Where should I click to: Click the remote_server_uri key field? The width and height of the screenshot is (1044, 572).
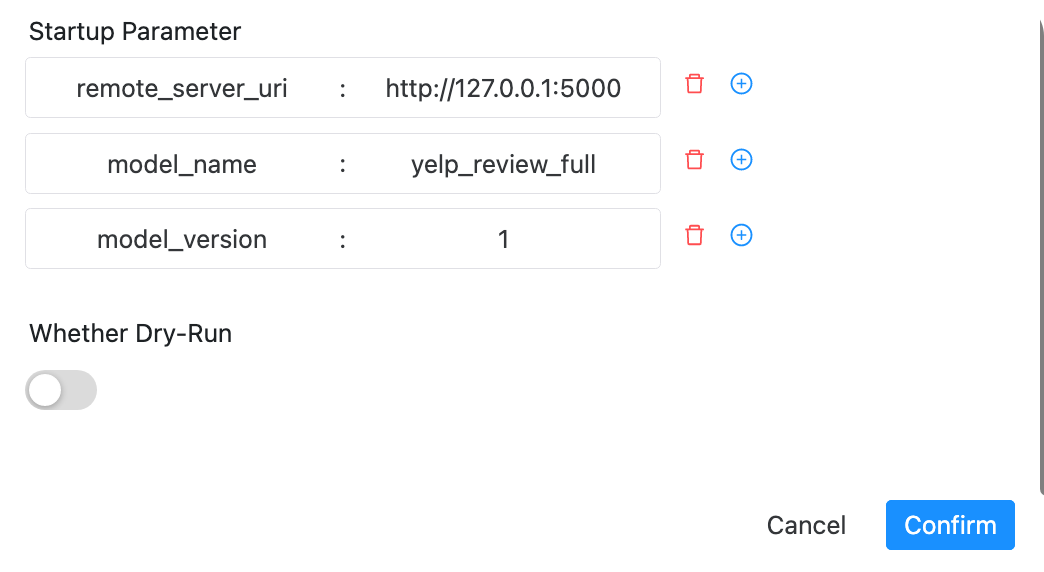[x=182, y=89]
